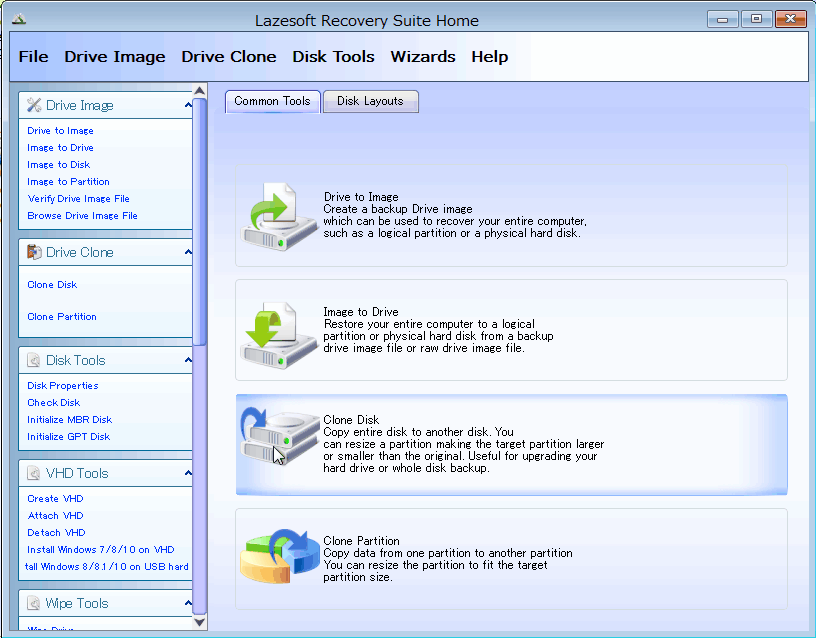This screenshot has height=638, width=816.
Task: Click the Clone Disk card description text
Action: tap(464, 444)
